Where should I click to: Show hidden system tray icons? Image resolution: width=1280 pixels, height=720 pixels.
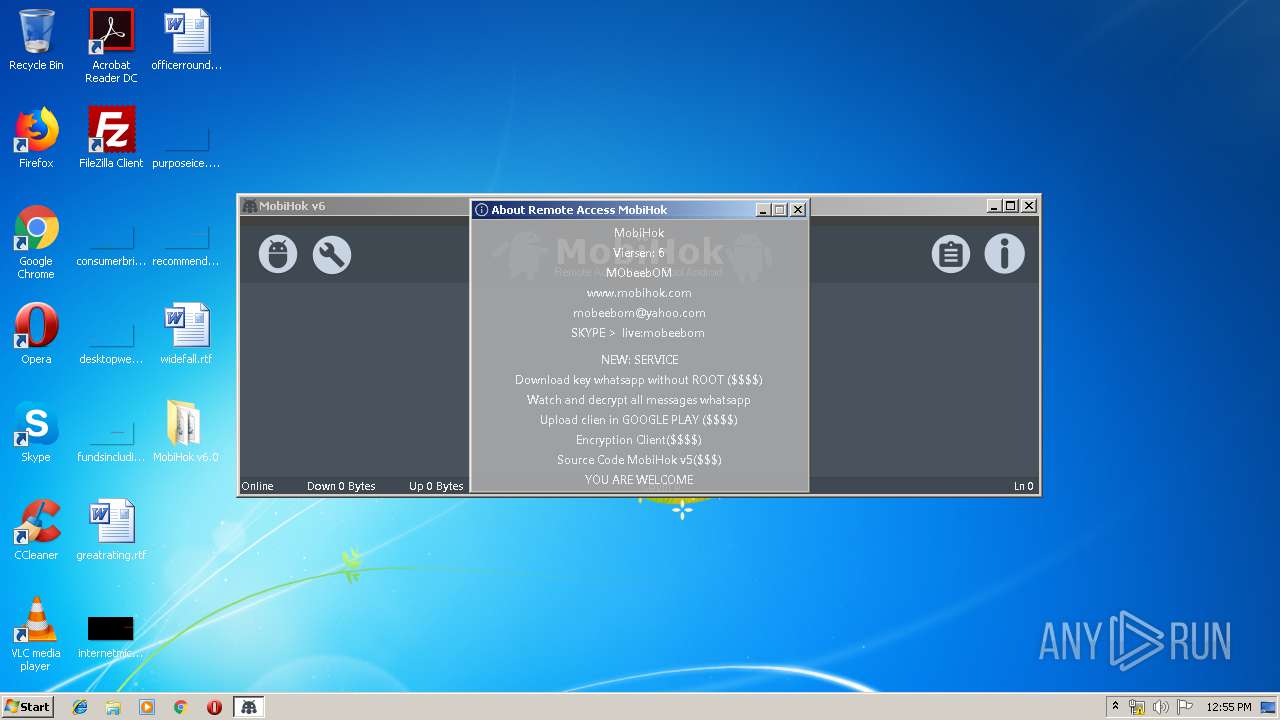tap(1115, 707)
